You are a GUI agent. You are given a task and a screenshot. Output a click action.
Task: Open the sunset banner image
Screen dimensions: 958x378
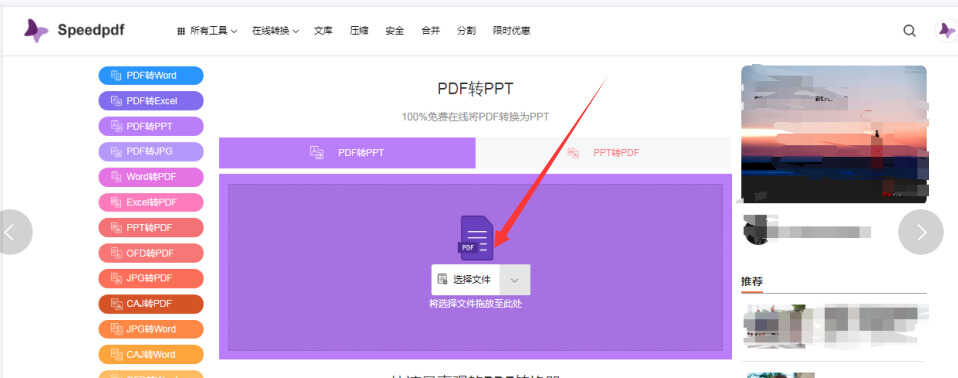point(834,134)
